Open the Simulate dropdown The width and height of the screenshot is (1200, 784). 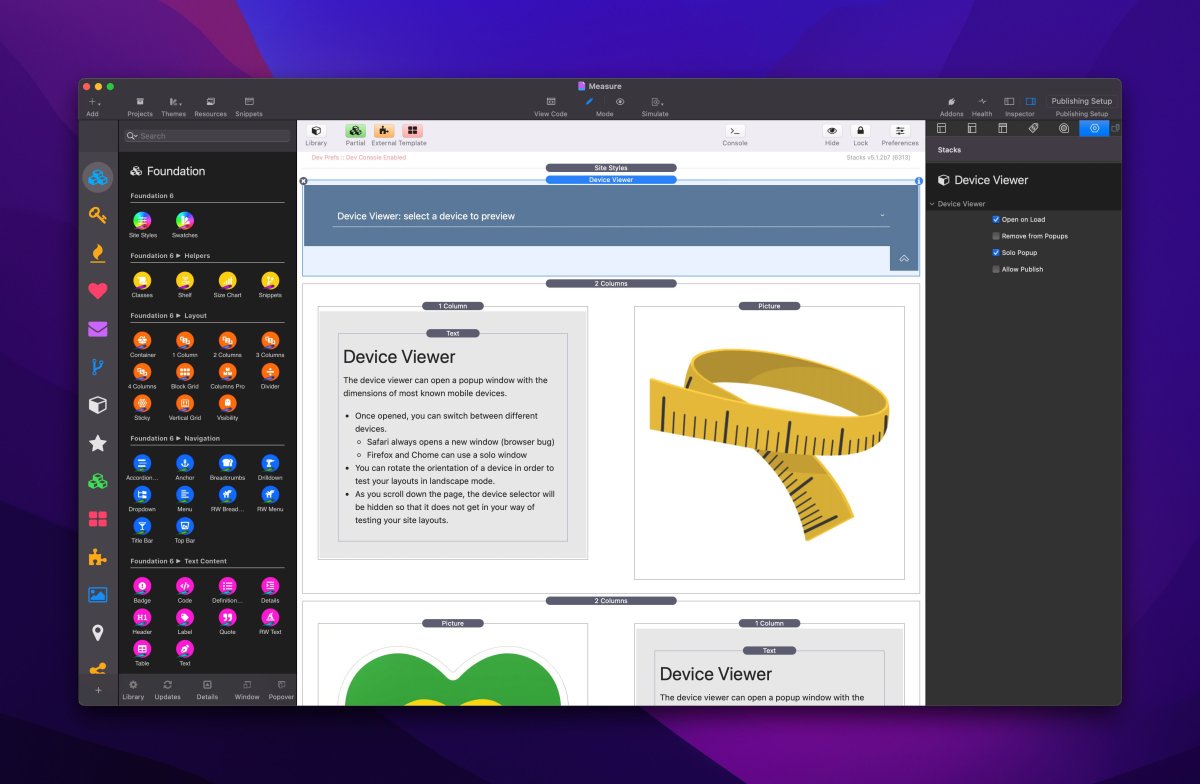(656, 102)
